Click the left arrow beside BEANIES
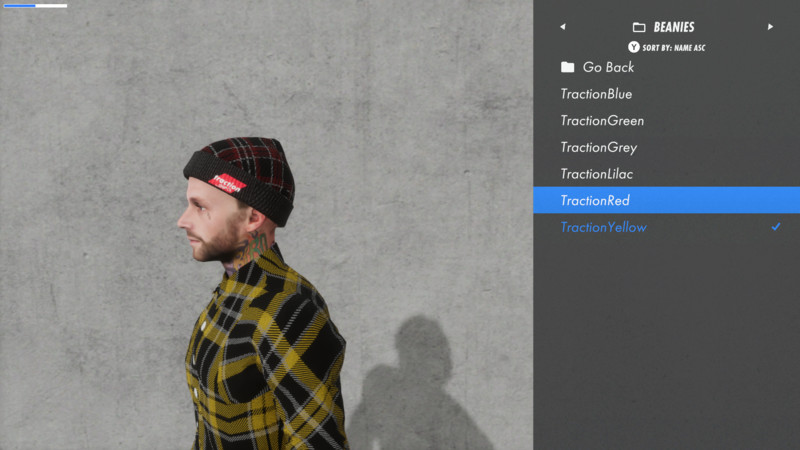800x450 pixels. tap(563, 27)
